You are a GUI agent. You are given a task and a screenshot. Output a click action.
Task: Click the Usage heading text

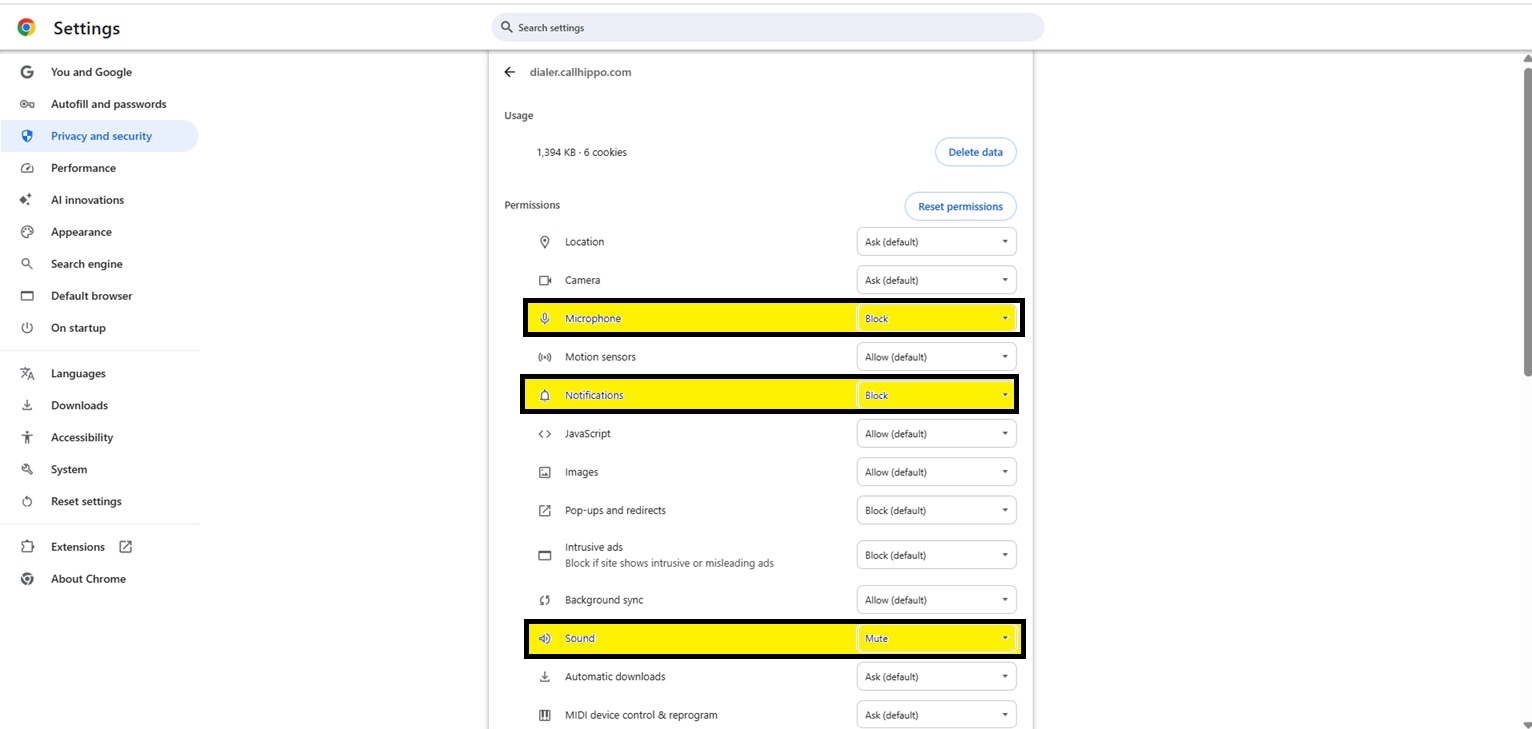pyautogui.click(x=519, y=116)
